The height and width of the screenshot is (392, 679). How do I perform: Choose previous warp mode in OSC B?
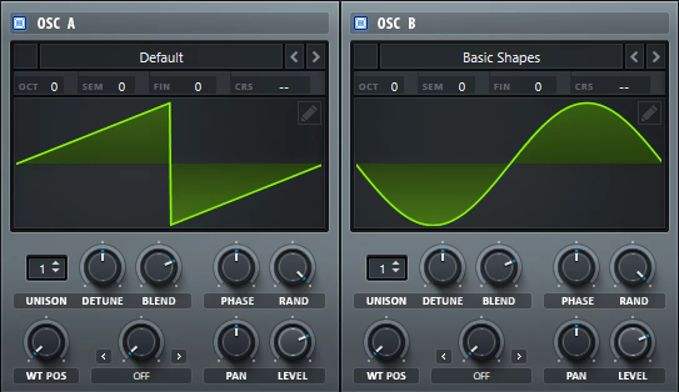click(443, 356)
